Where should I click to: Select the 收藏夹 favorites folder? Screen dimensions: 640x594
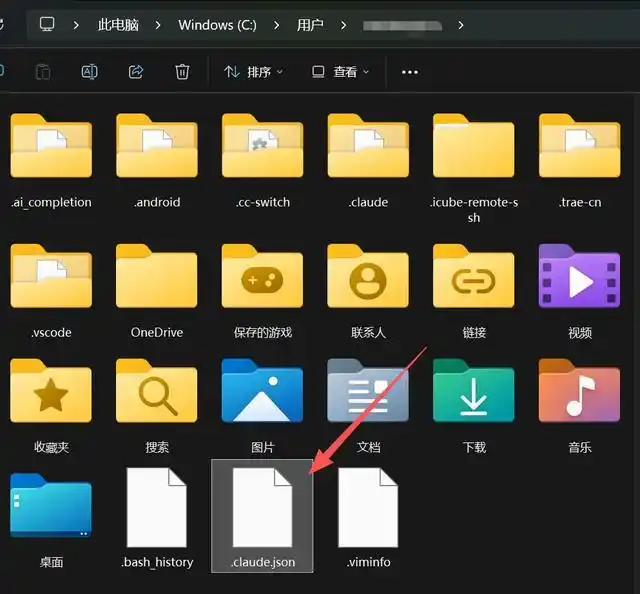pyautogui.click(x=51, y=407)
